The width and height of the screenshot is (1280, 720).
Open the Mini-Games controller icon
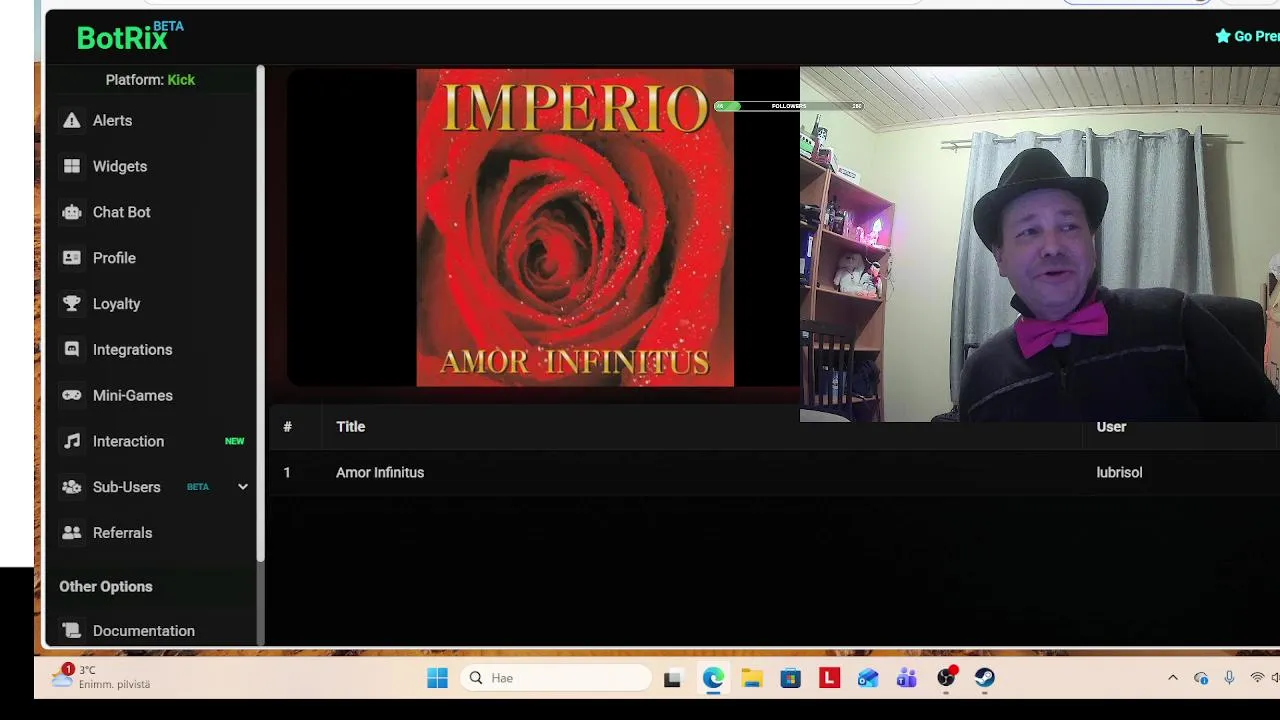[x=71, y=395]
